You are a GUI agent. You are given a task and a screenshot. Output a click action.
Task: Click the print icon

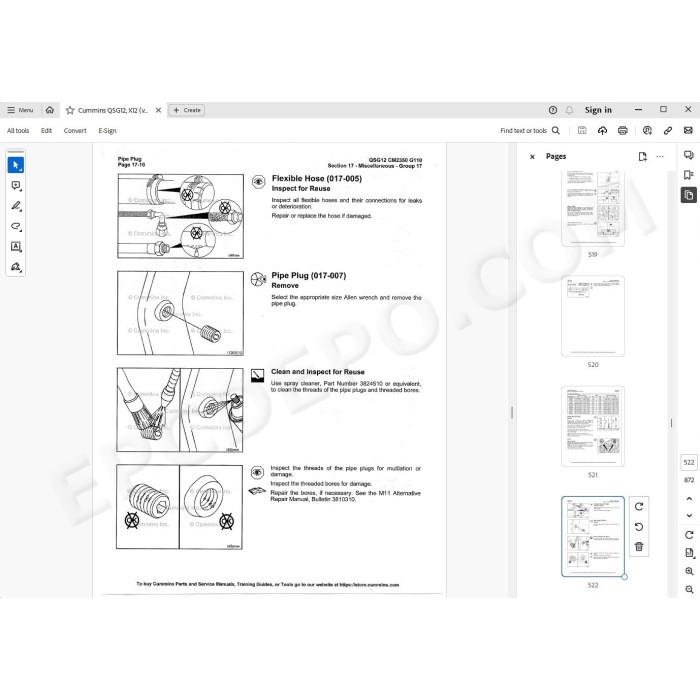tap(623, 130)
